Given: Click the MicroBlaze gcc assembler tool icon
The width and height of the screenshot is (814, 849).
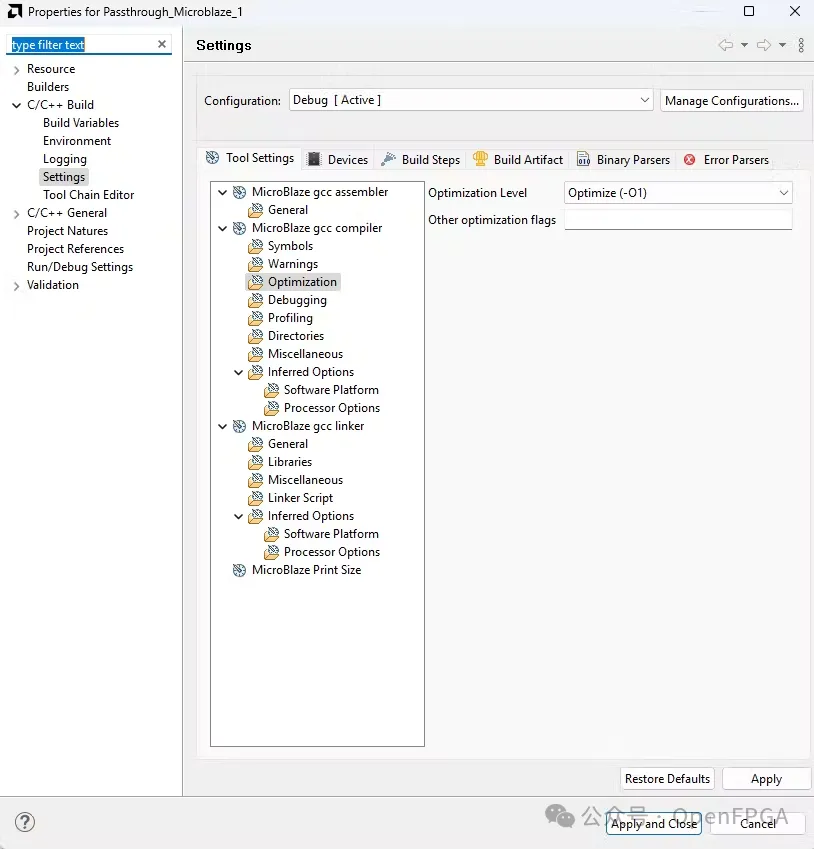Looking at the screenshot, I should coord(239,192).
